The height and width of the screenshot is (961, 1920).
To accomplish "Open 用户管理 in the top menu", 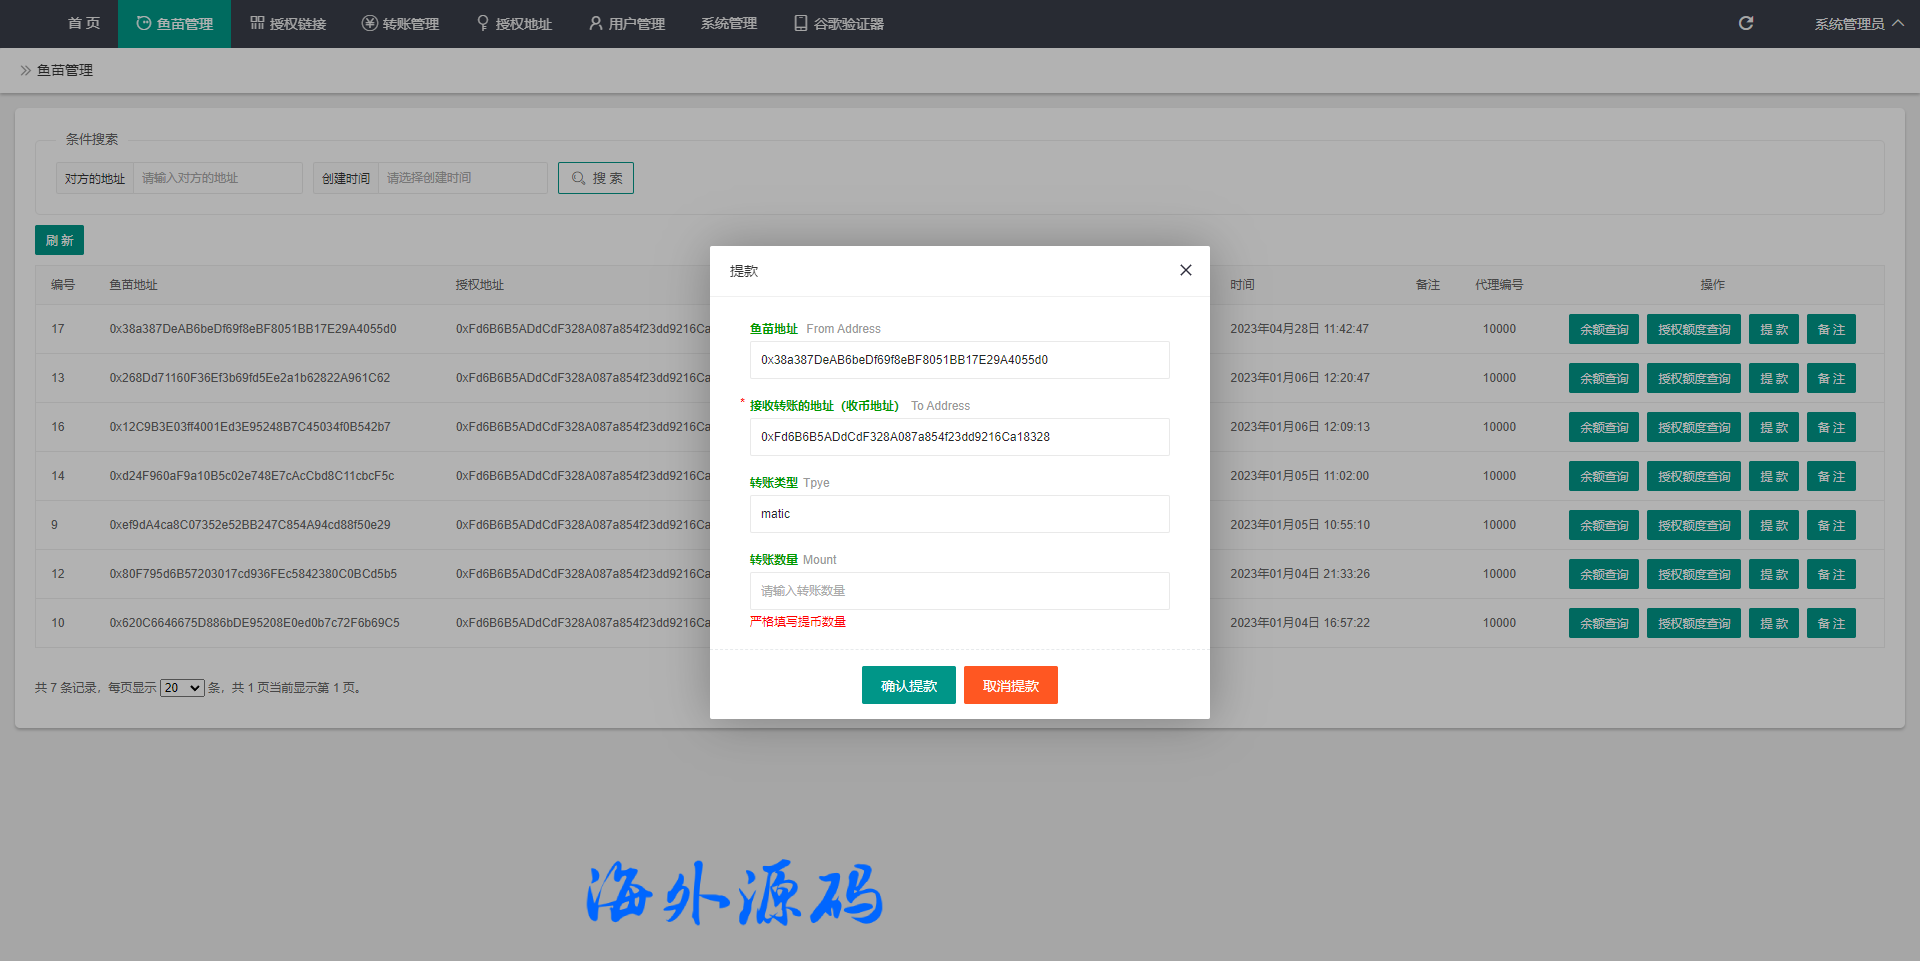I will pos(627,24).
